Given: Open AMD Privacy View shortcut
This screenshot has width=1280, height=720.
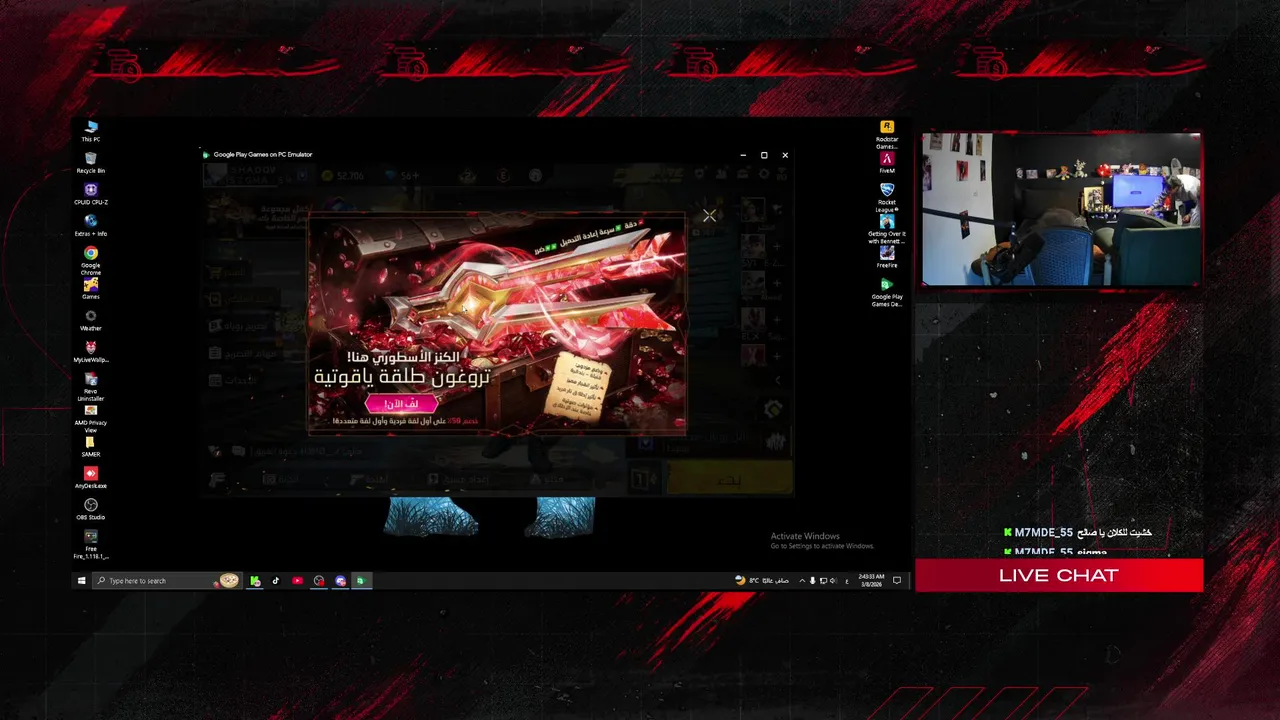Looking at the screenshot, I should coord(91,418).
